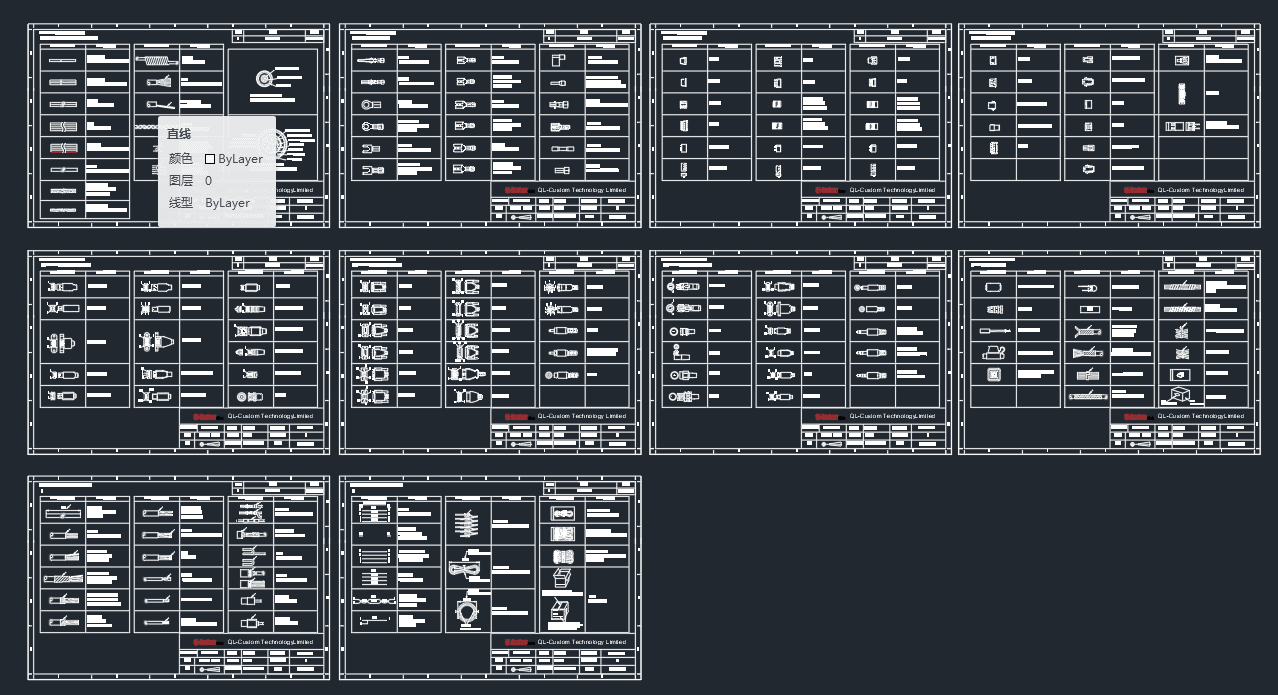Image resolution: width=1278 pixels, height=695 pixels.
Task: Click the concentric bullseye symbol on the top-left sheet
Action: coord(264,77)
